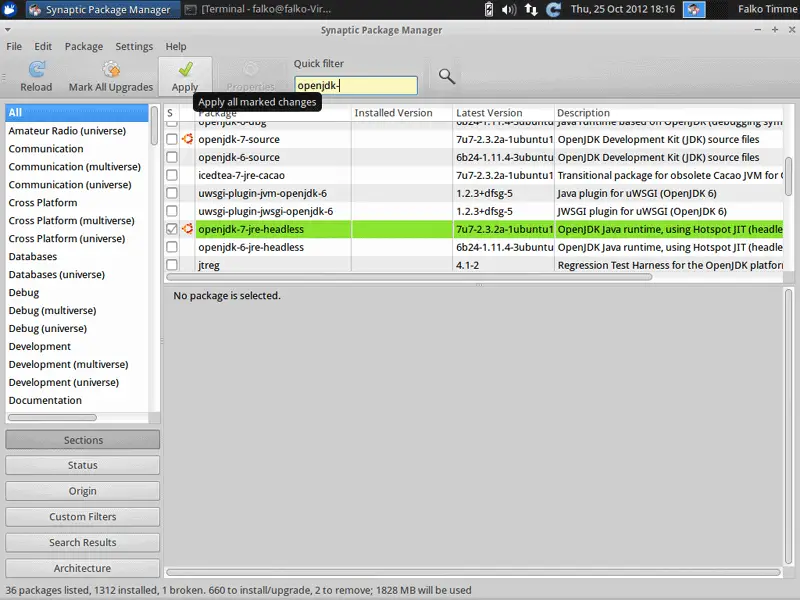Click the package list horizontal scrollbar
The width and height of the screenshot is (800, 600).
pos(409,277)
